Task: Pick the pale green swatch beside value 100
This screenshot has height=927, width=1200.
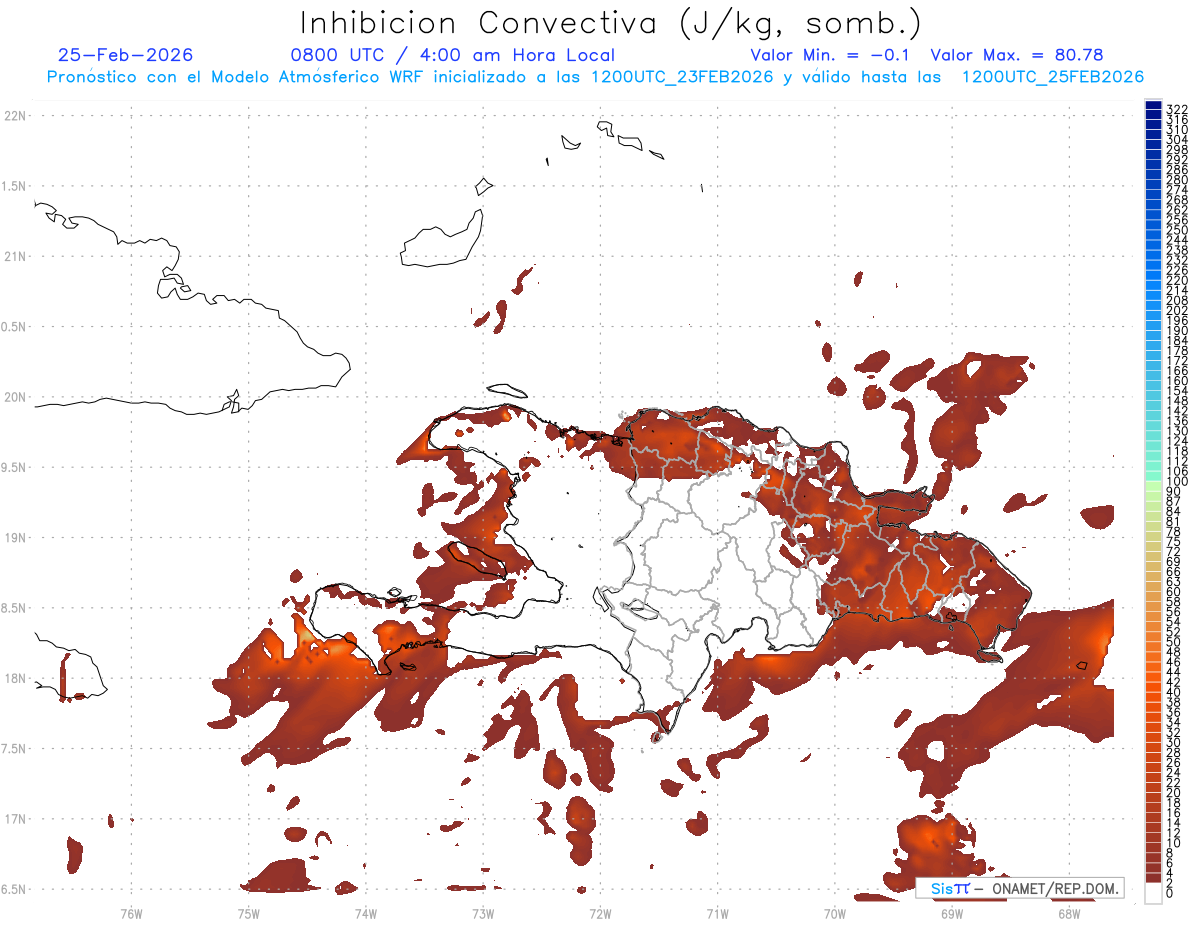Action: [1153, 487]
